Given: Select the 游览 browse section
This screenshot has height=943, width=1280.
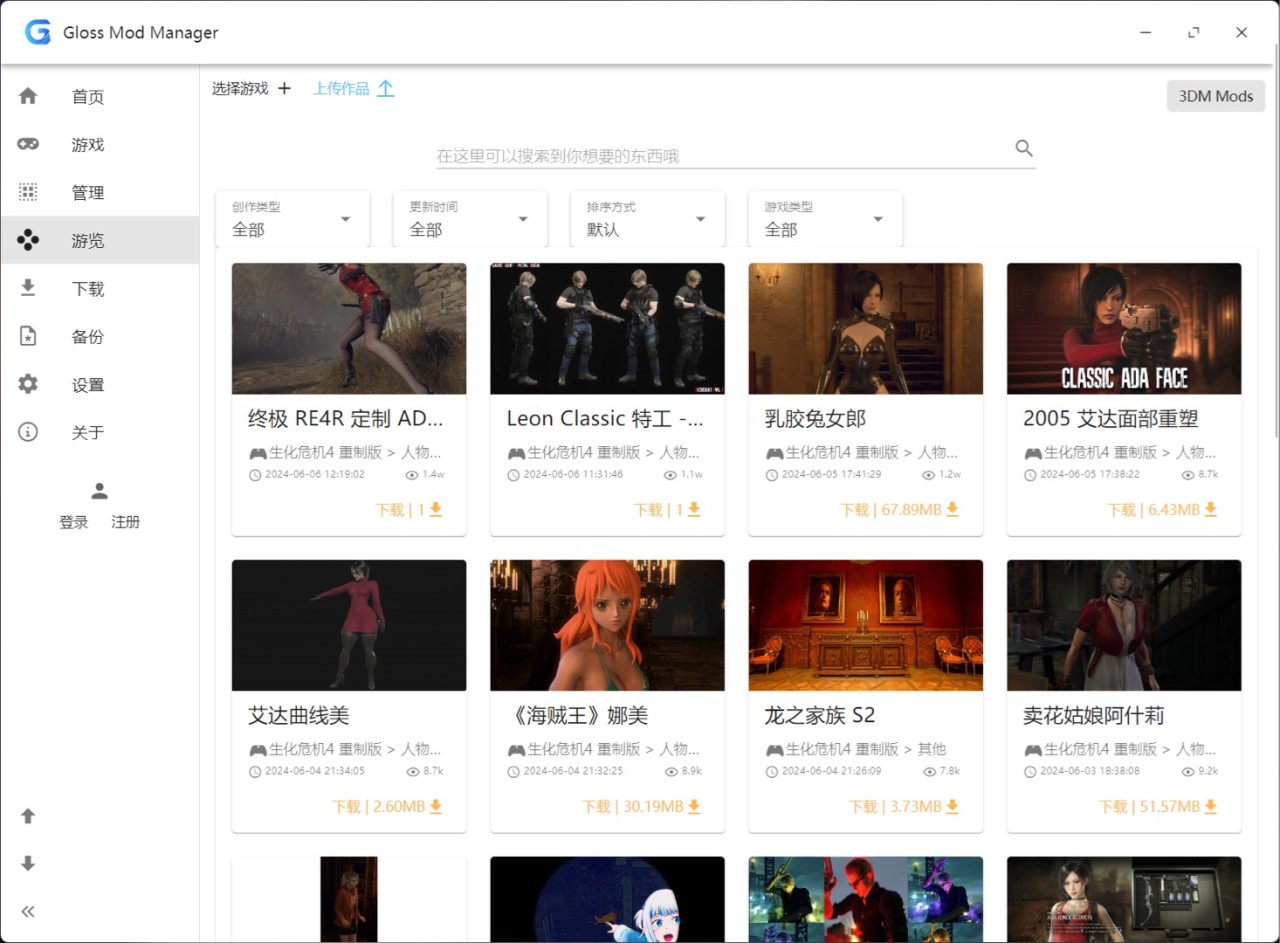Looking at the screenshot, I should (x=100, y=241).
